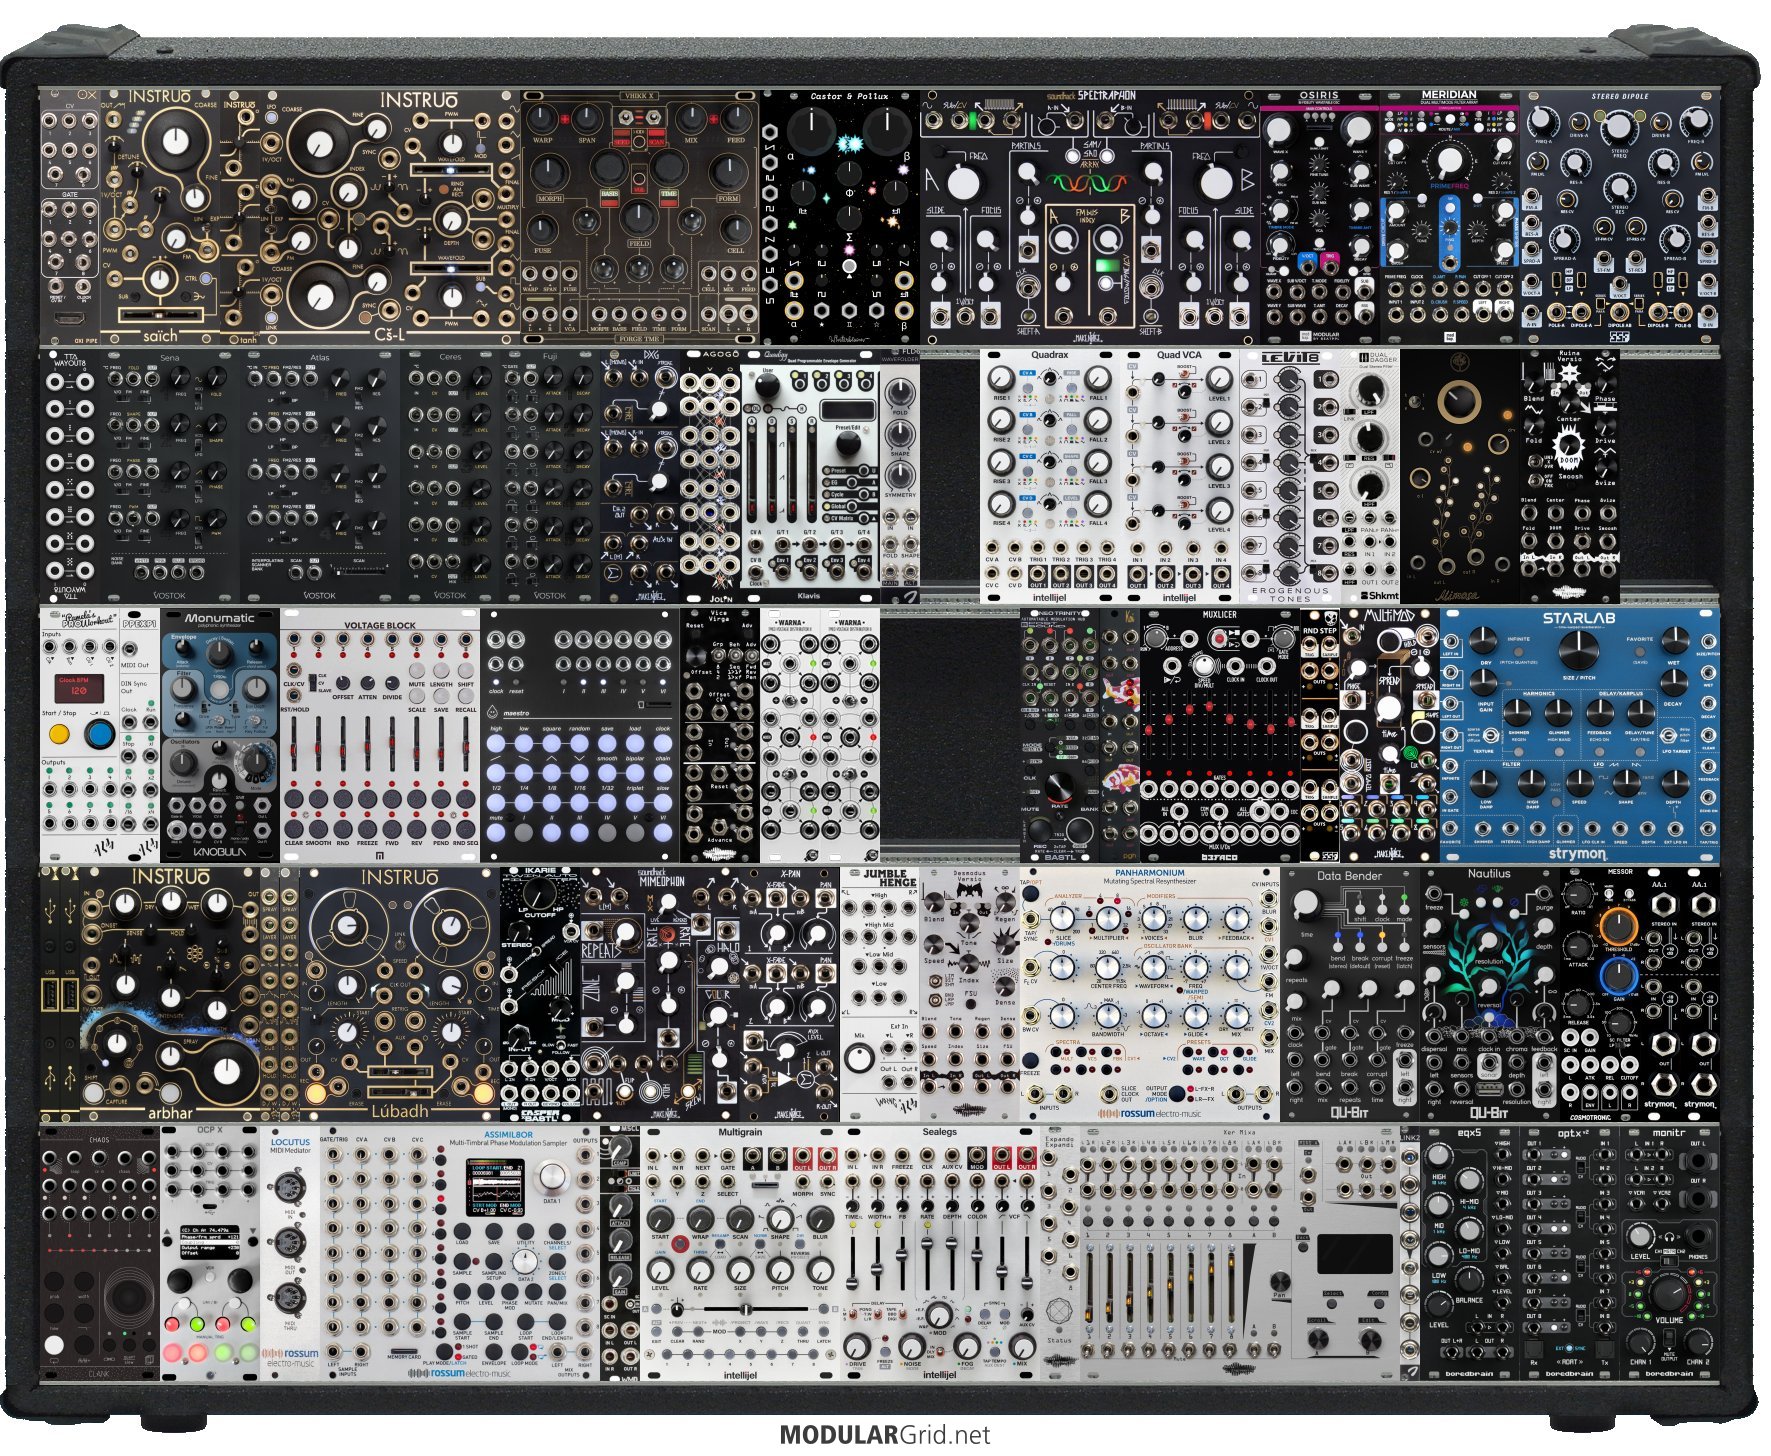Click the 'SPECTRAPHON' module title

[1107, 96]
